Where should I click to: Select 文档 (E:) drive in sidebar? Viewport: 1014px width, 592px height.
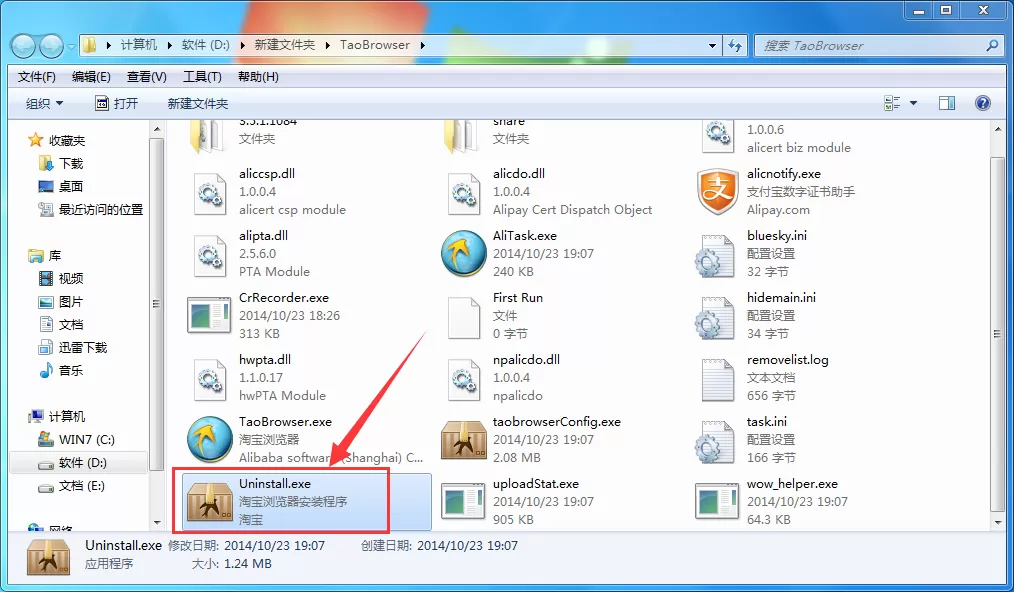tap(81, 485)
